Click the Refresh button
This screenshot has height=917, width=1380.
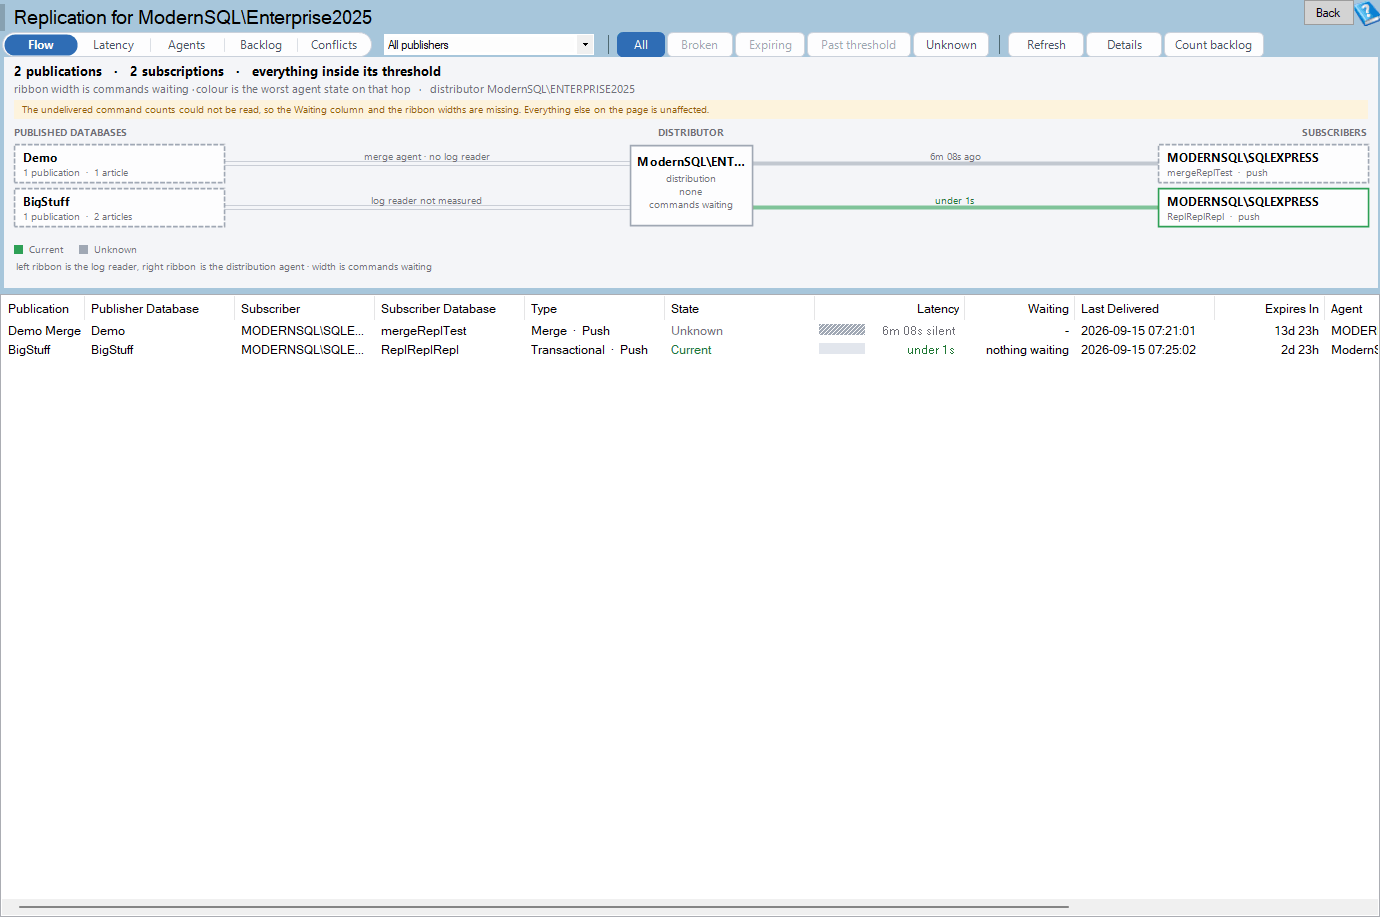(1046, 45)
